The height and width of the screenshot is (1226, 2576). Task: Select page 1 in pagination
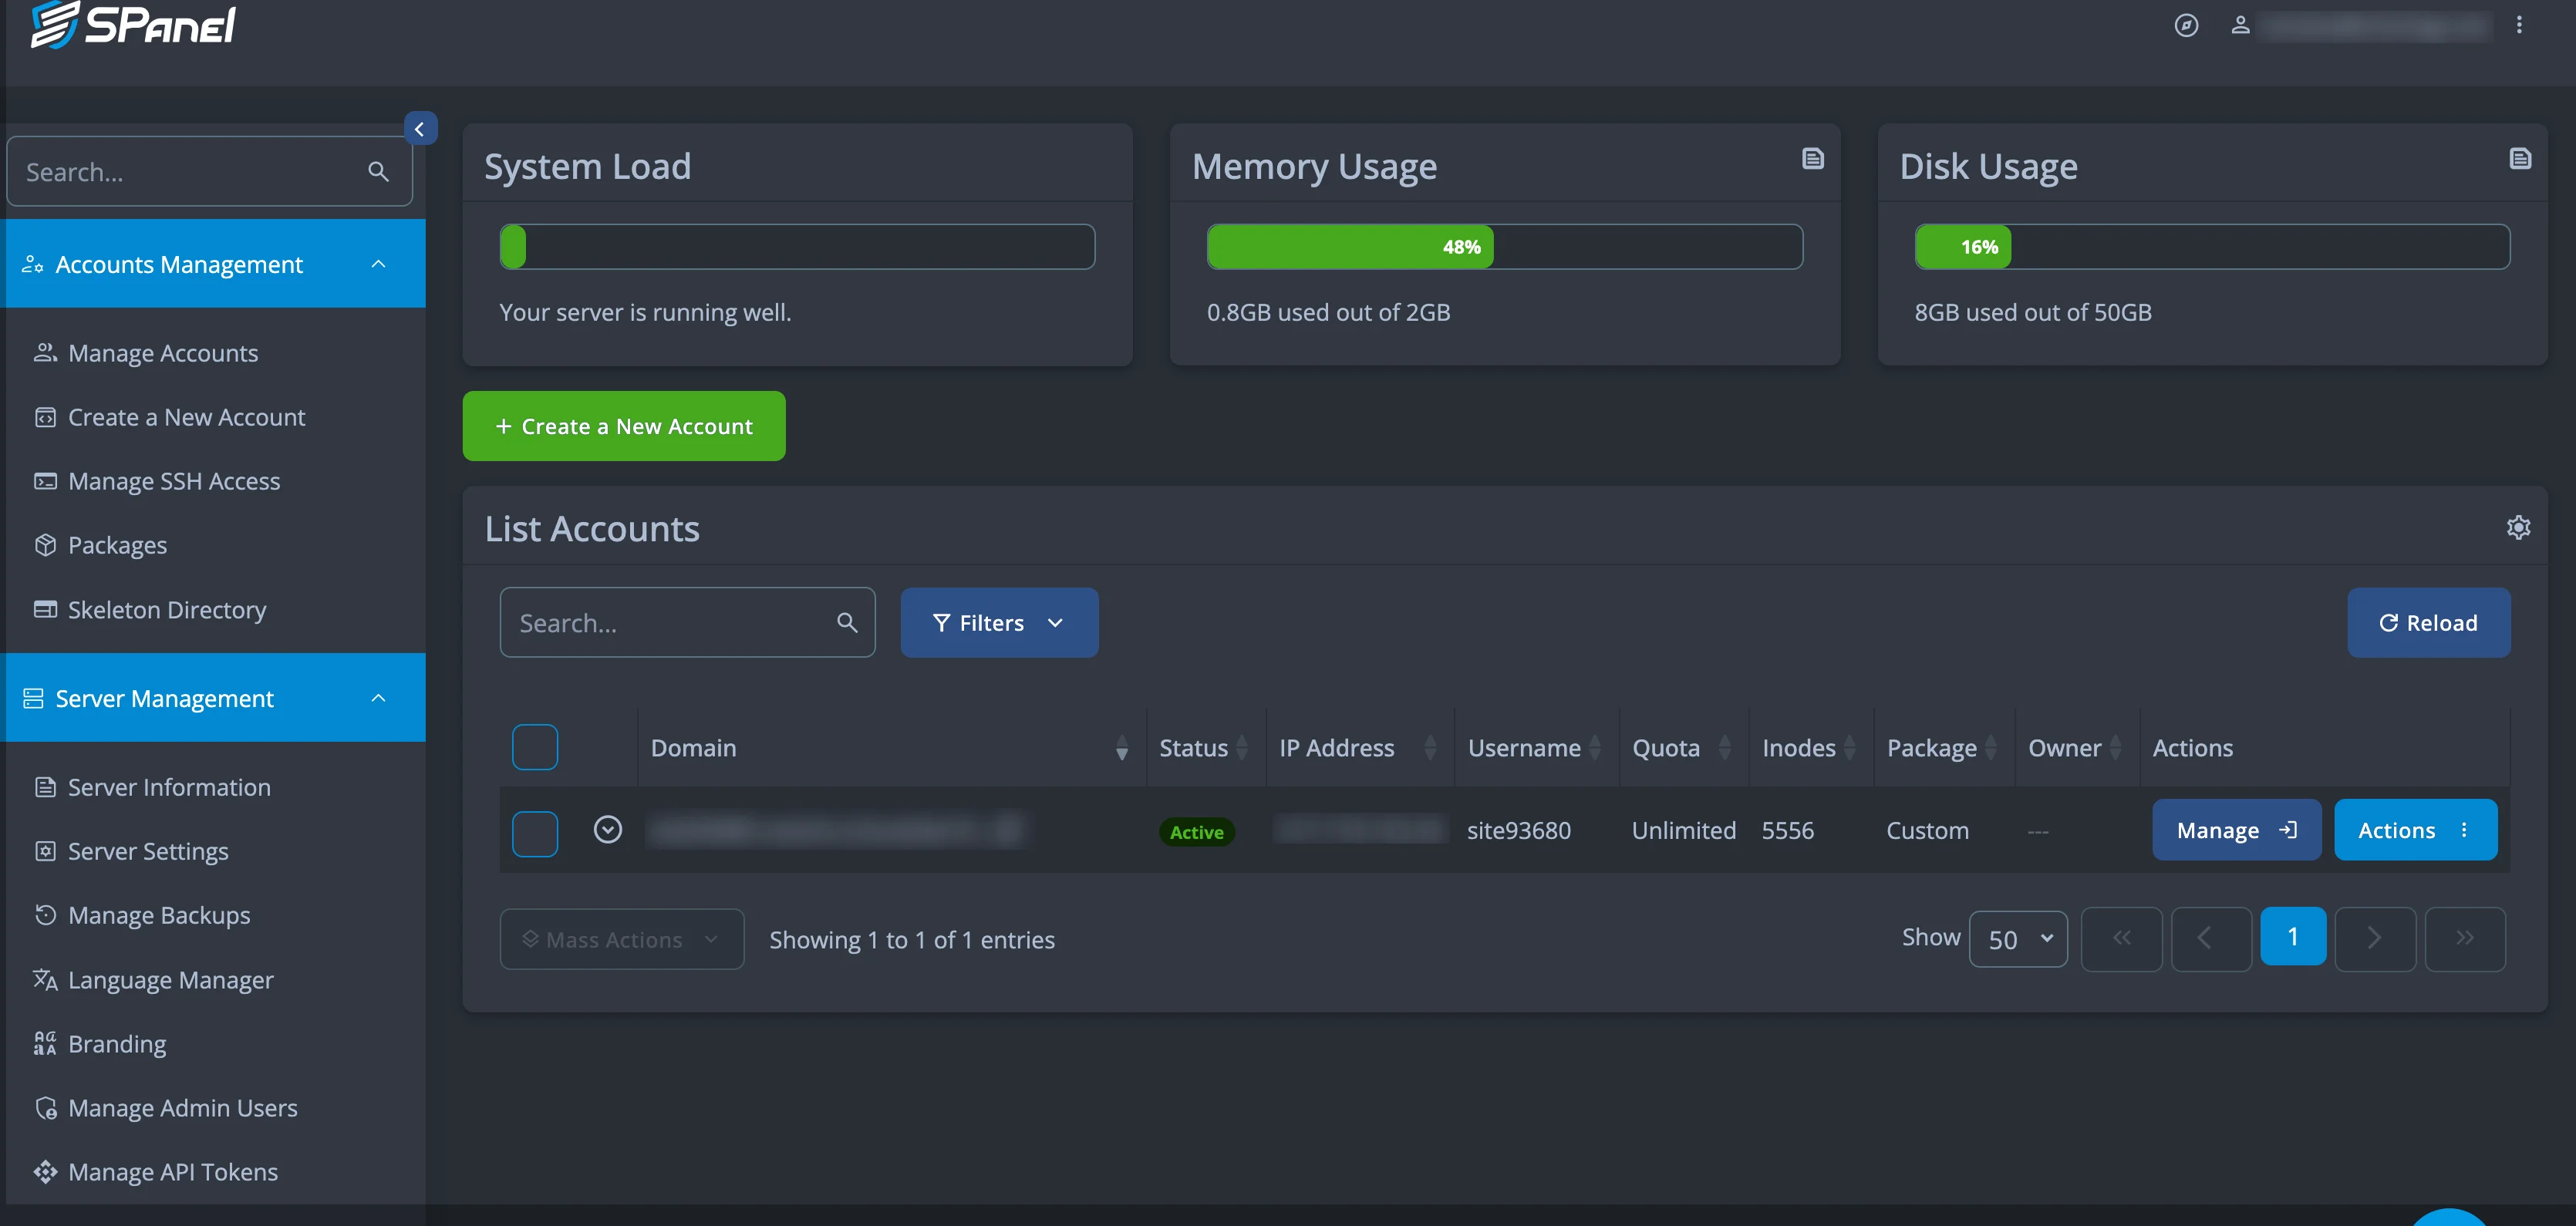(2292, 937)
